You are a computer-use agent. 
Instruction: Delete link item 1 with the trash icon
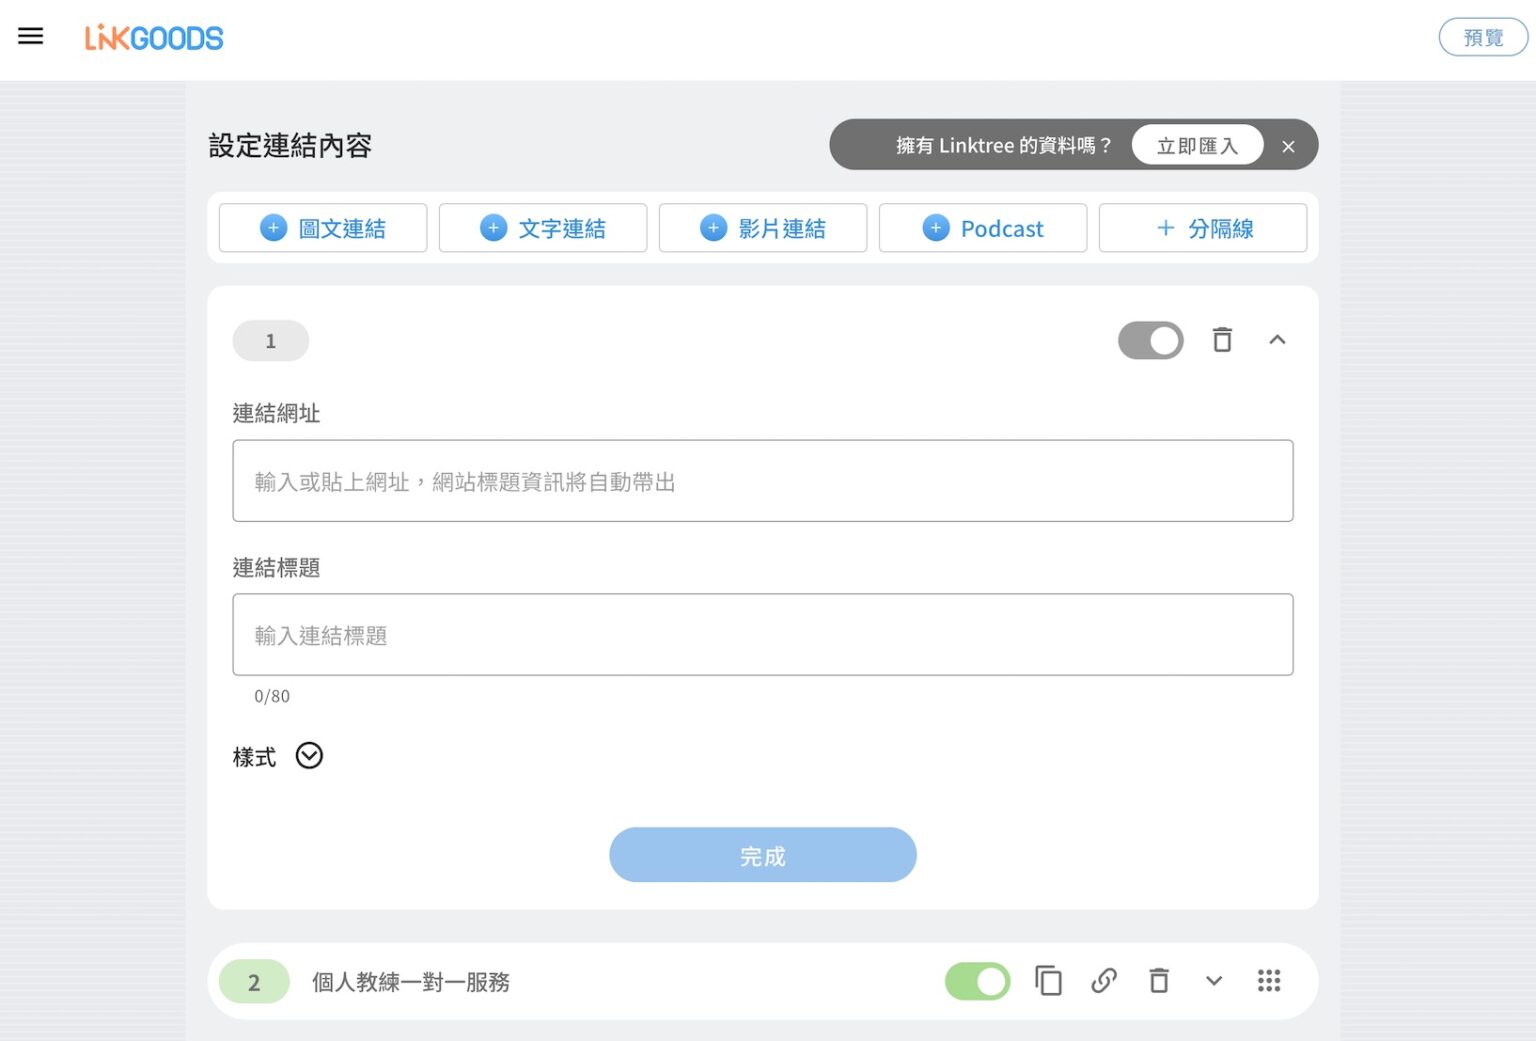pos(1222,340)
